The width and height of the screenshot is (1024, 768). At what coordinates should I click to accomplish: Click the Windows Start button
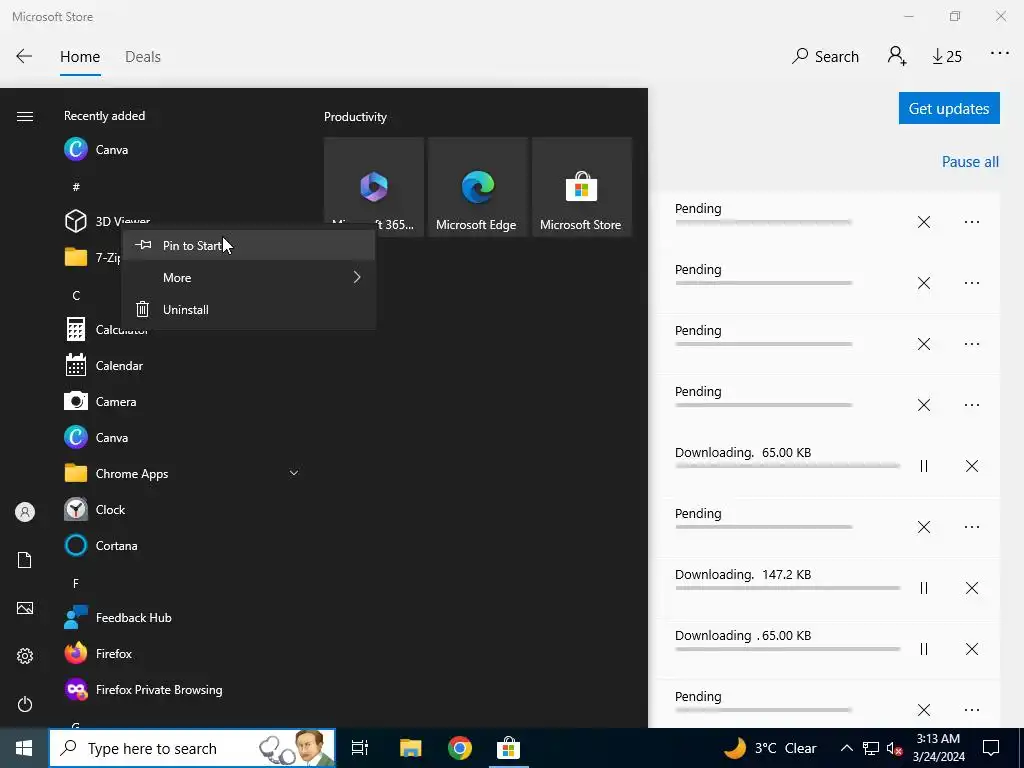(x=24, y=748)
